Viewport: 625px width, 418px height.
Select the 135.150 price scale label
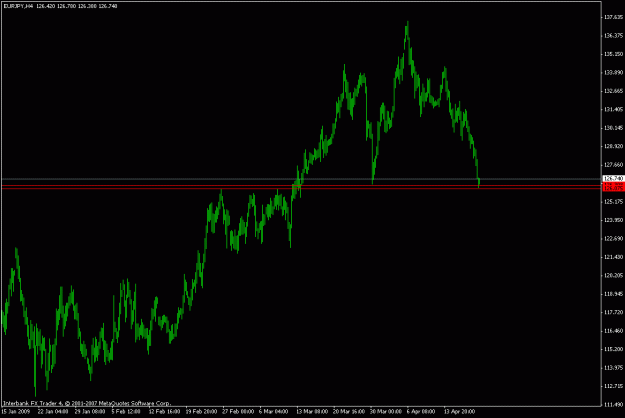[613, 54]
